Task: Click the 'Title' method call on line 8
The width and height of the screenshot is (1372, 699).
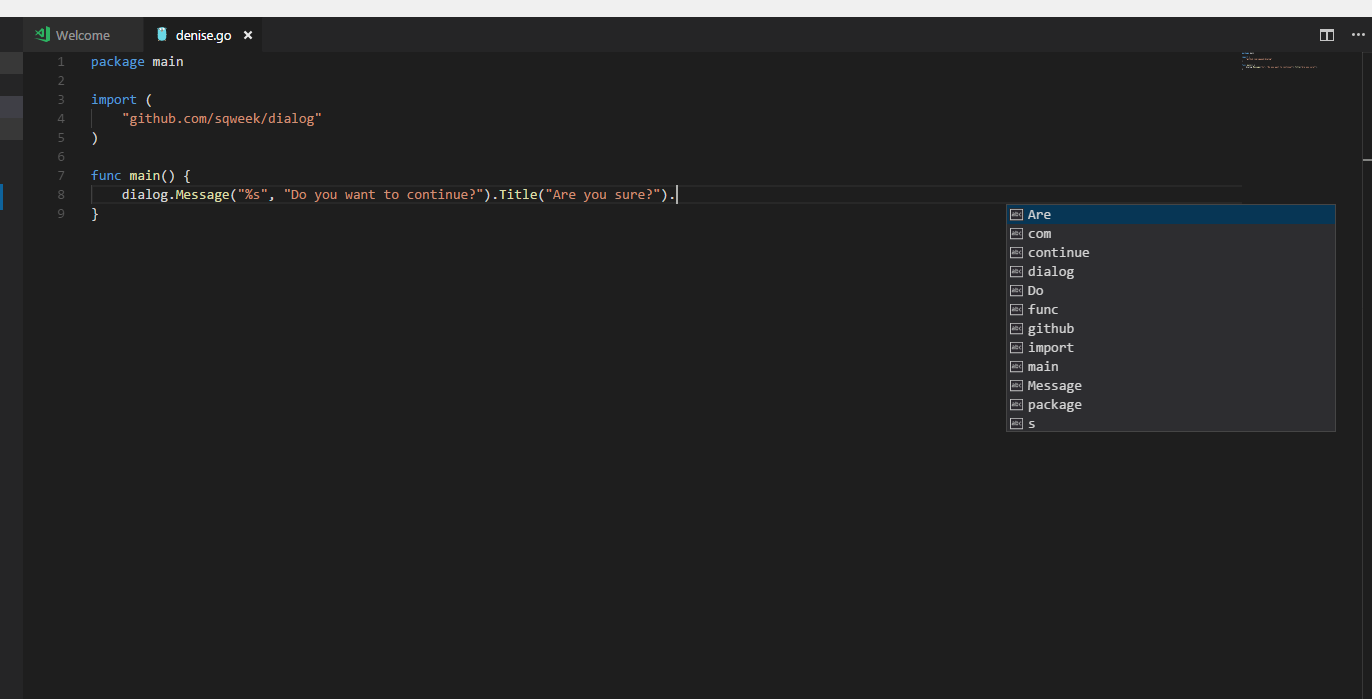Action: pyautogui.click(x=518, y=194)
